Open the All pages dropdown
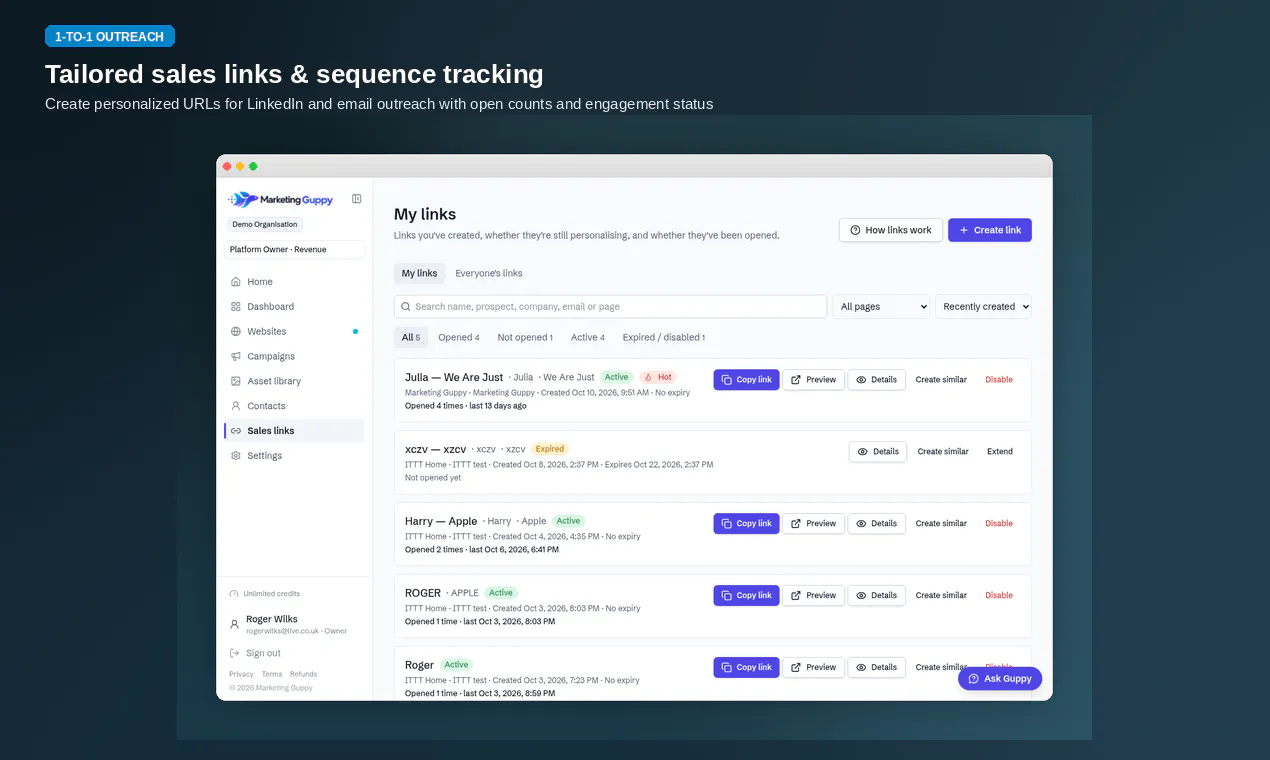This screenshot has height=760, width=1270. pos(882,307)
